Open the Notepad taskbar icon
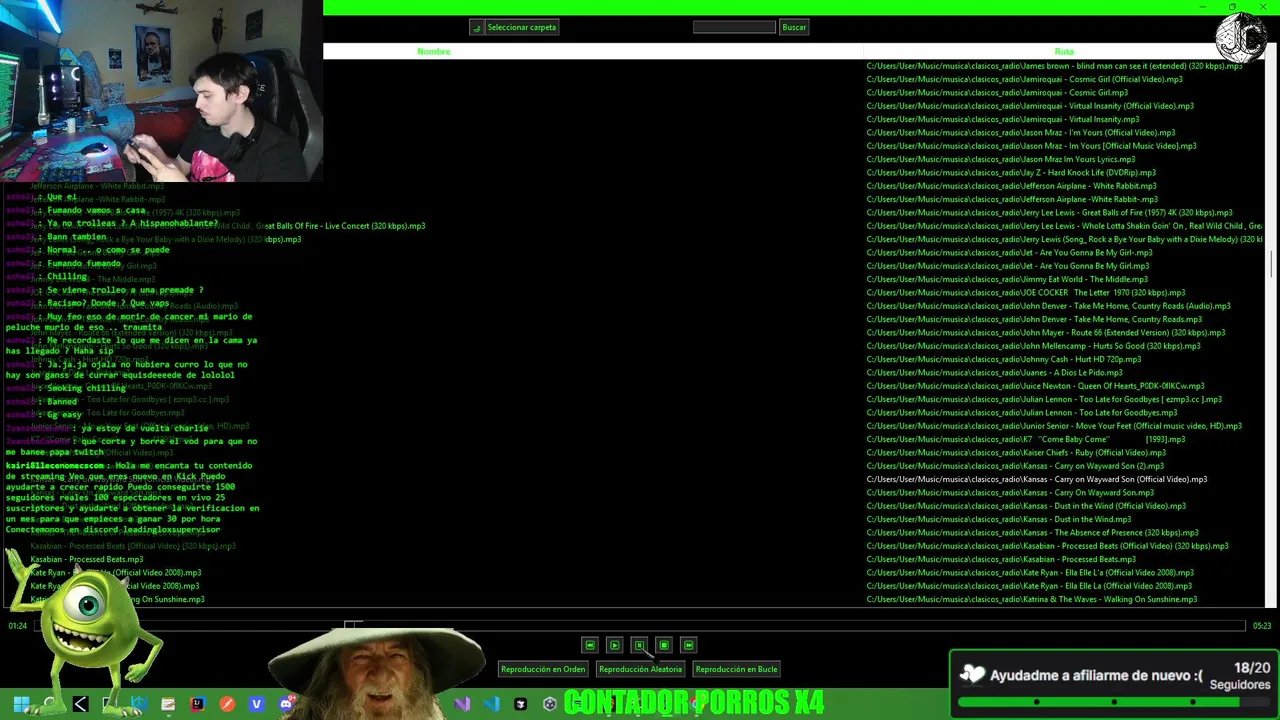This screenshot has height=720, width=1280. [x=168, y=704]
